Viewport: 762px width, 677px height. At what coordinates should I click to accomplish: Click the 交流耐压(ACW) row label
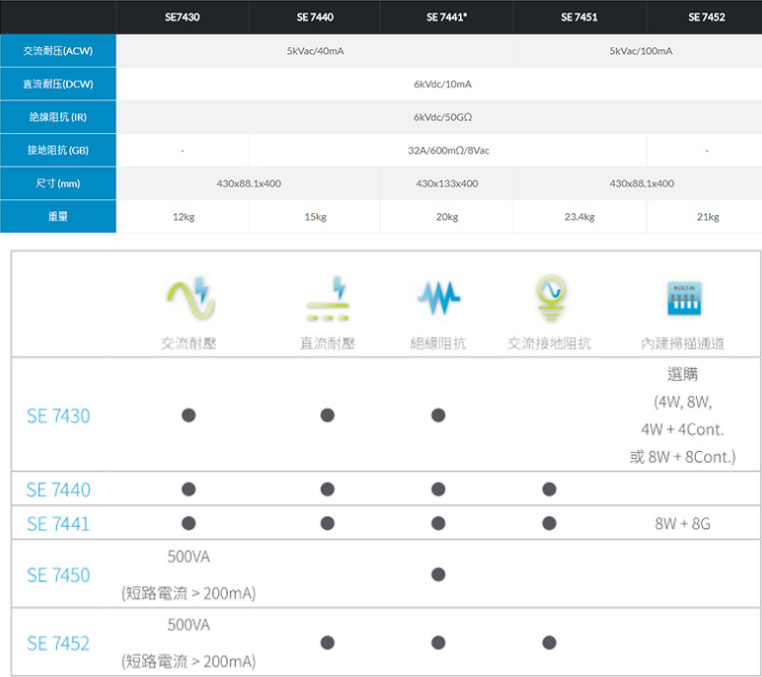(58, 51)
